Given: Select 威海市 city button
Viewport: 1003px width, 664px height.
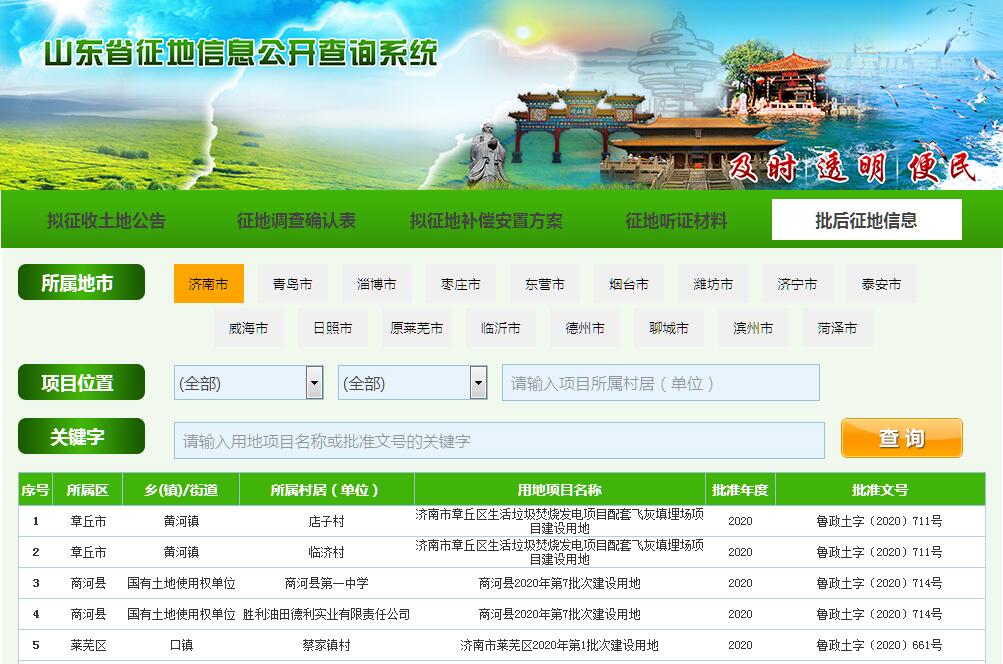Looking at the screenshot, I should 249,328.
